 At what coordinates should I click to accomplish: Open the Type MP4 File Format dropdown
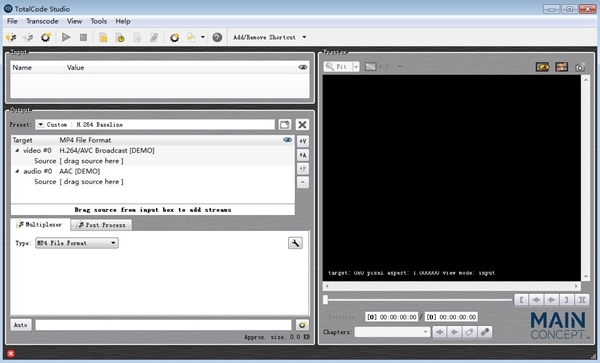pos(77,243)
